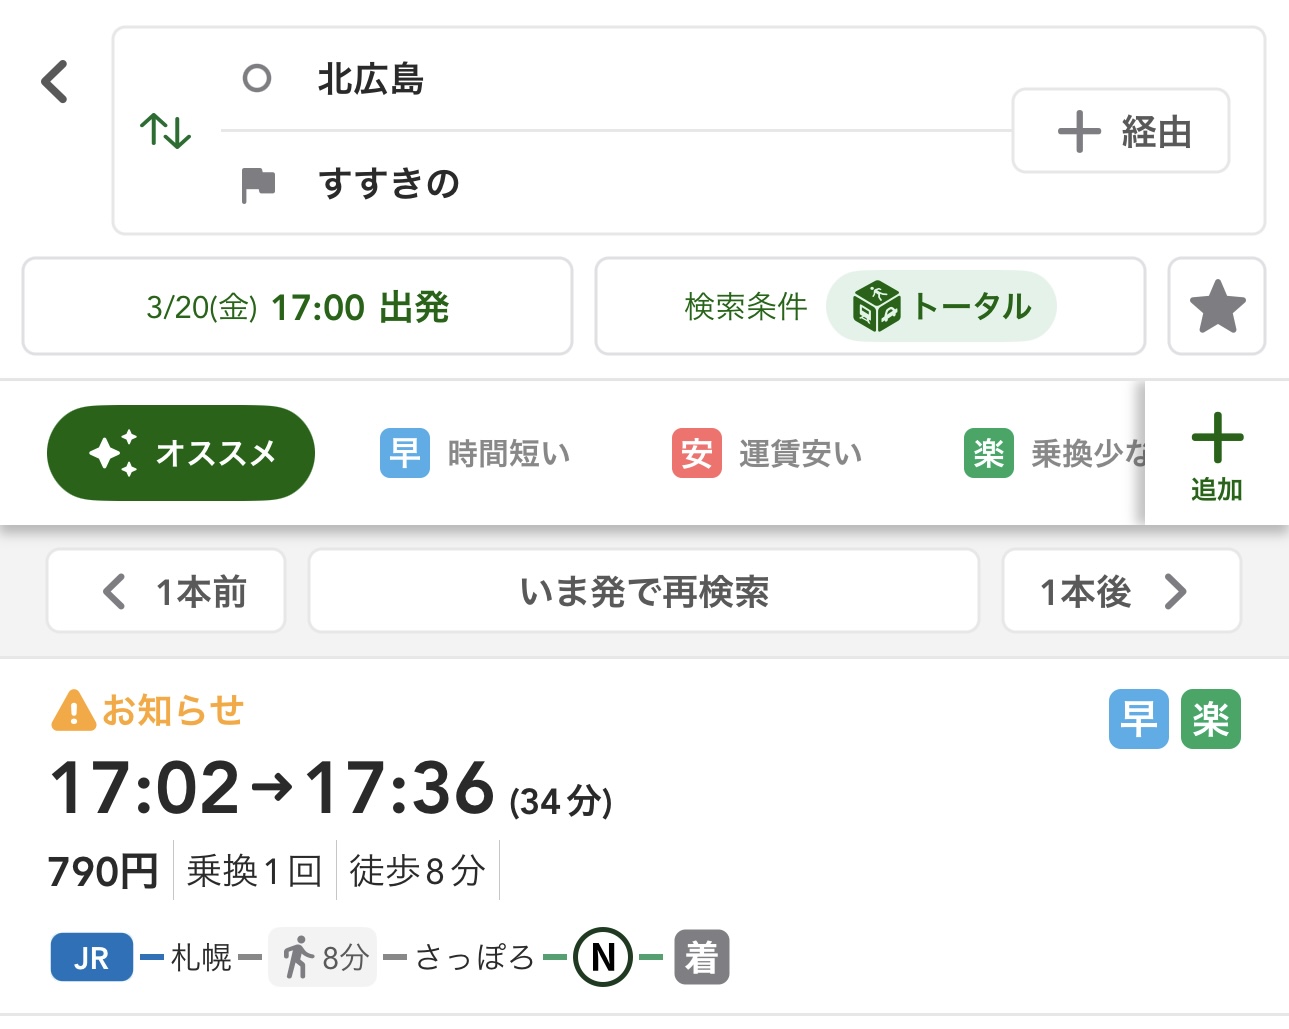
Task: Select the オススメ tab
Action: [181, 453]
